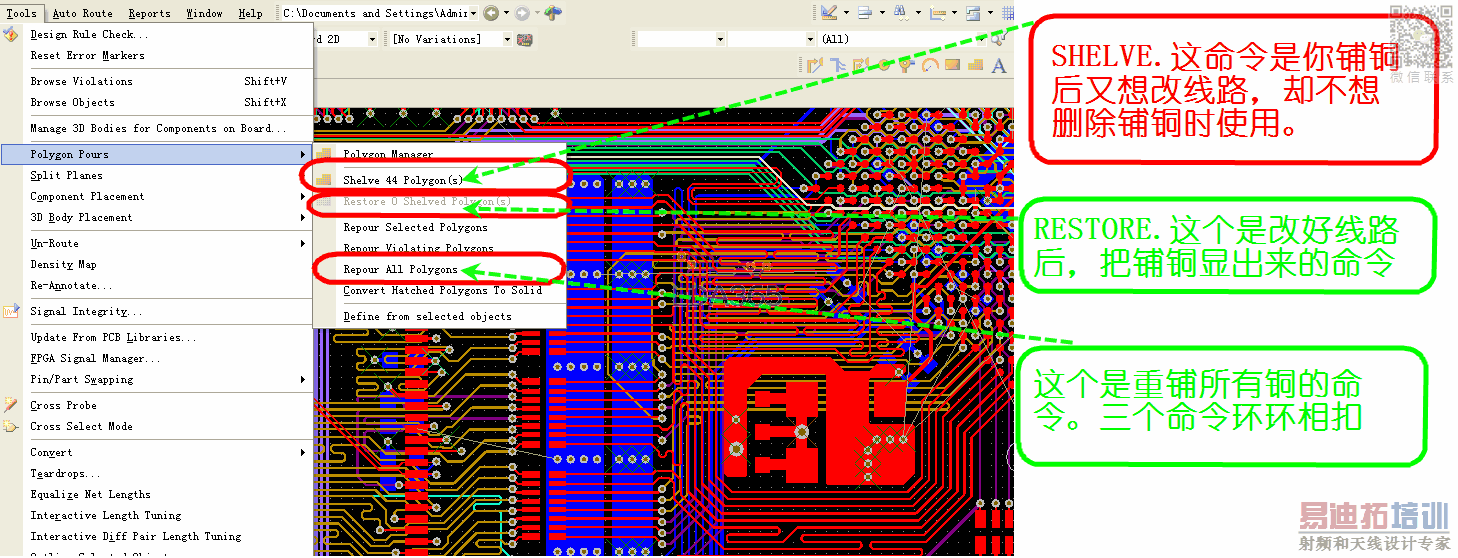
Task: Choose Convert Hatched Polygons To Solid
Action: (x=442, y=291)
